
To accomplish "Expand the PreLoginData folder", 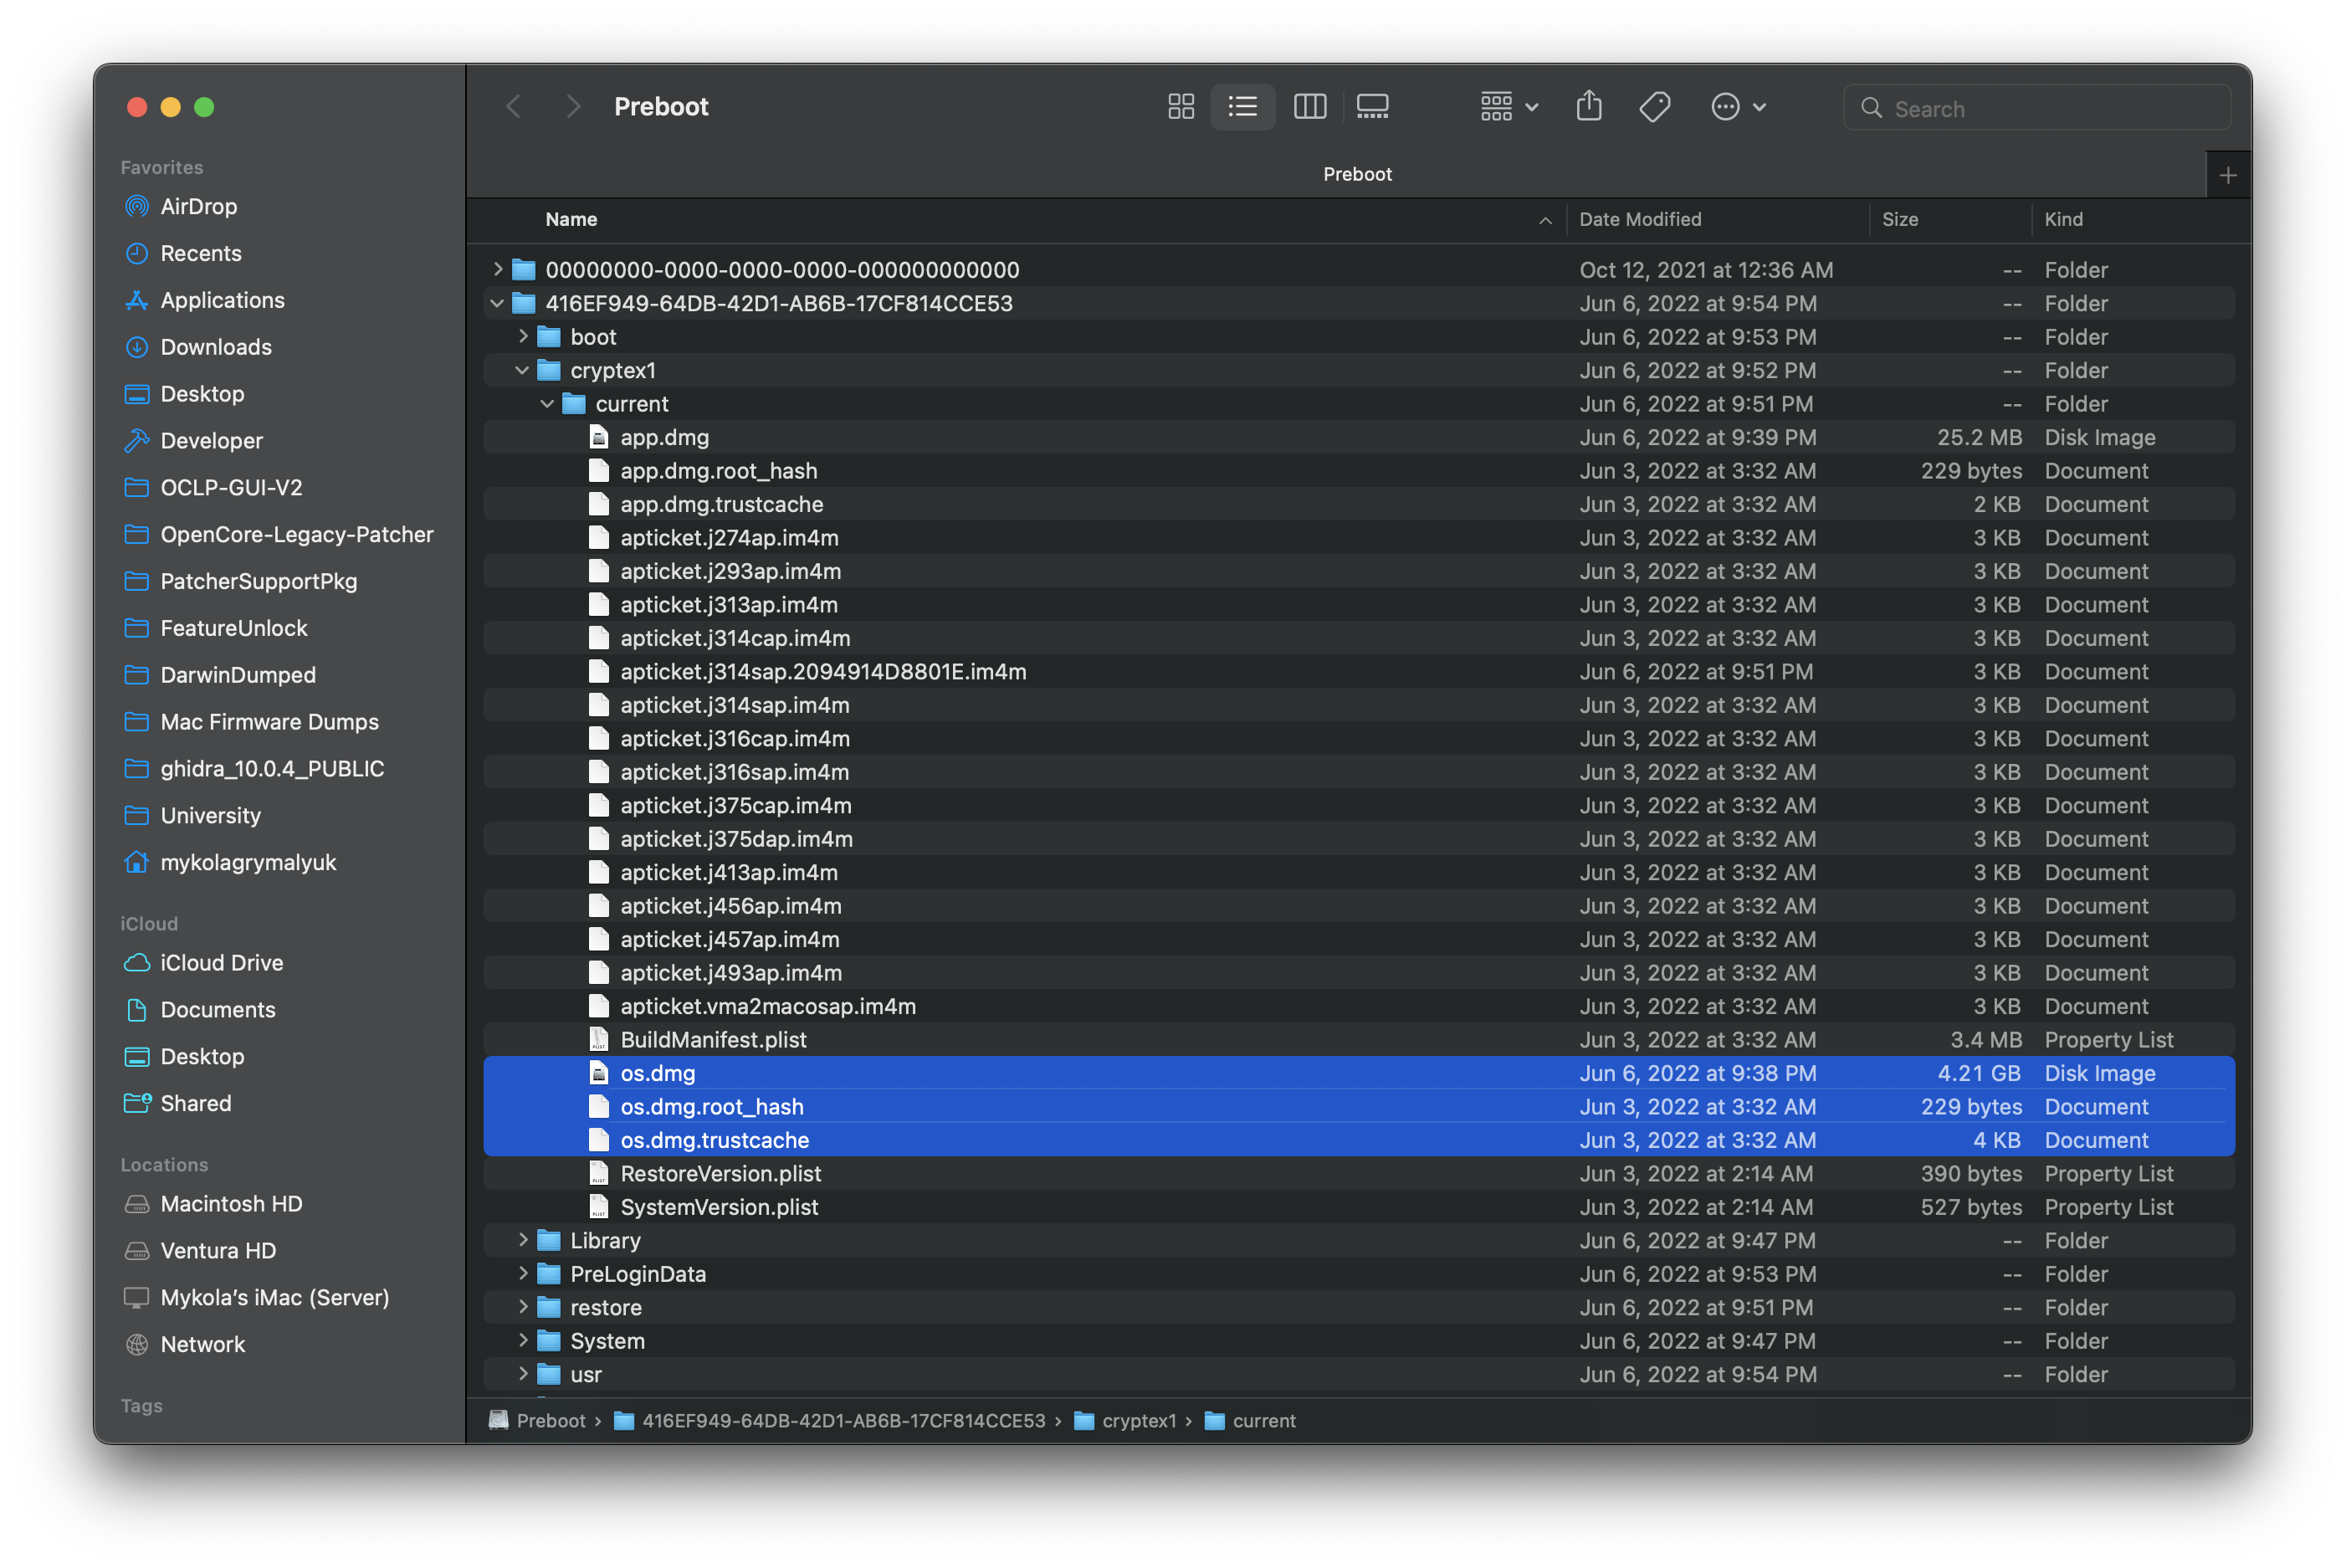I will pos(522,1273).
